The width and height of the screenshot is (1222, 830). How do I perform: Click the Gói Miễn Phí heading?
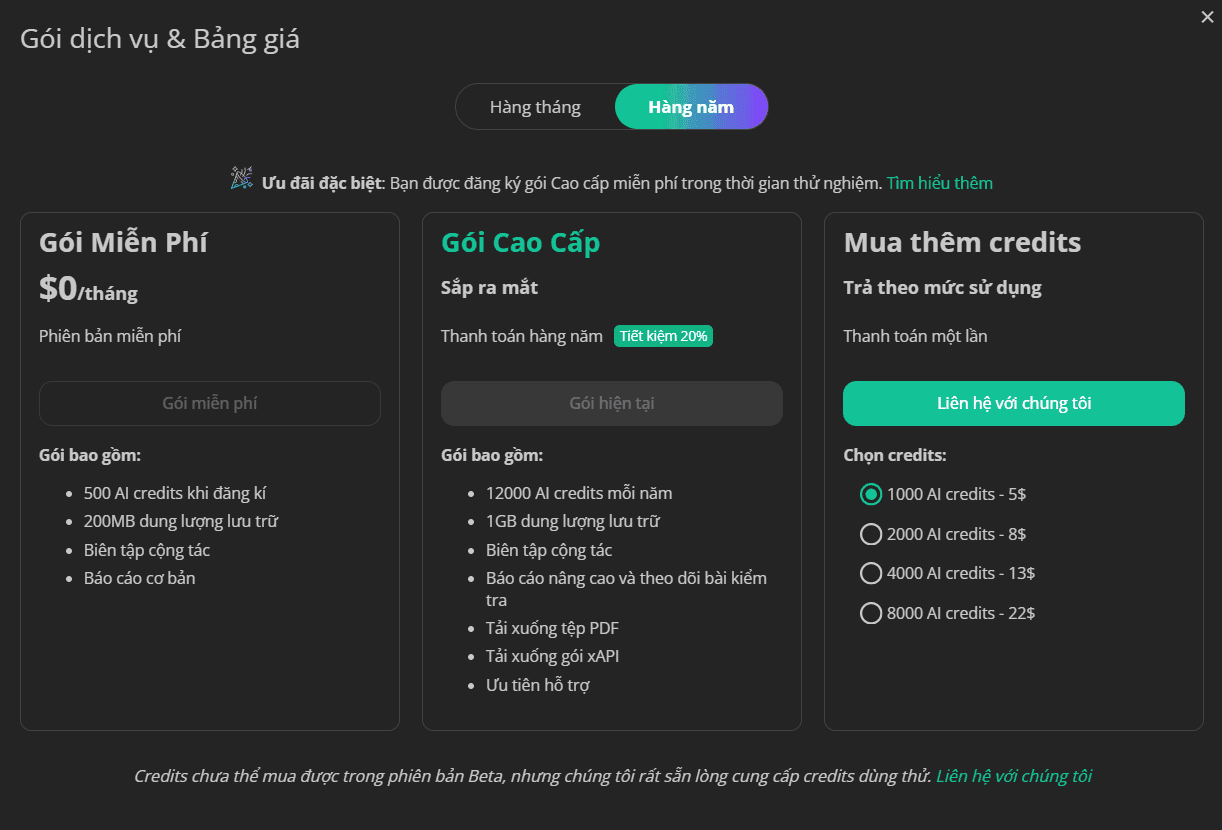[x=123, y=243]
